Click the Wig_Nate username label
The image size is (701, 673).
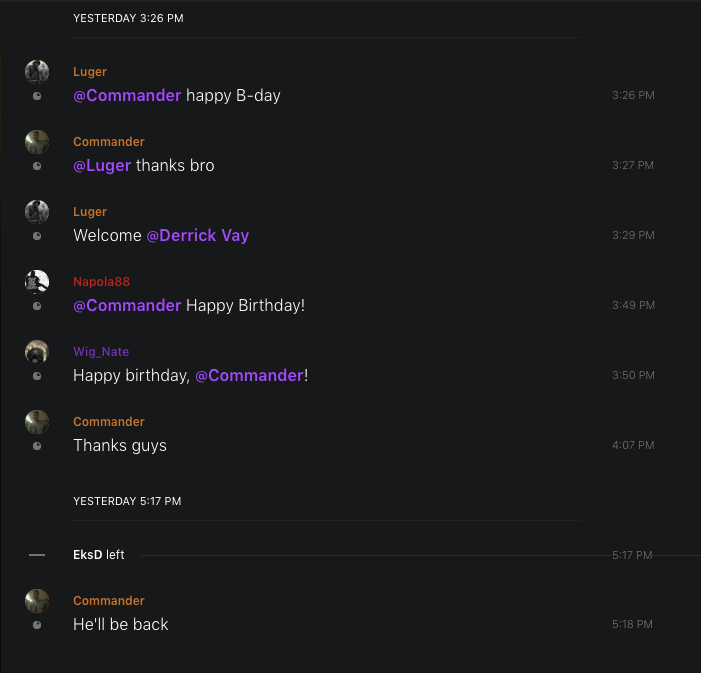(x=101, y=352)
